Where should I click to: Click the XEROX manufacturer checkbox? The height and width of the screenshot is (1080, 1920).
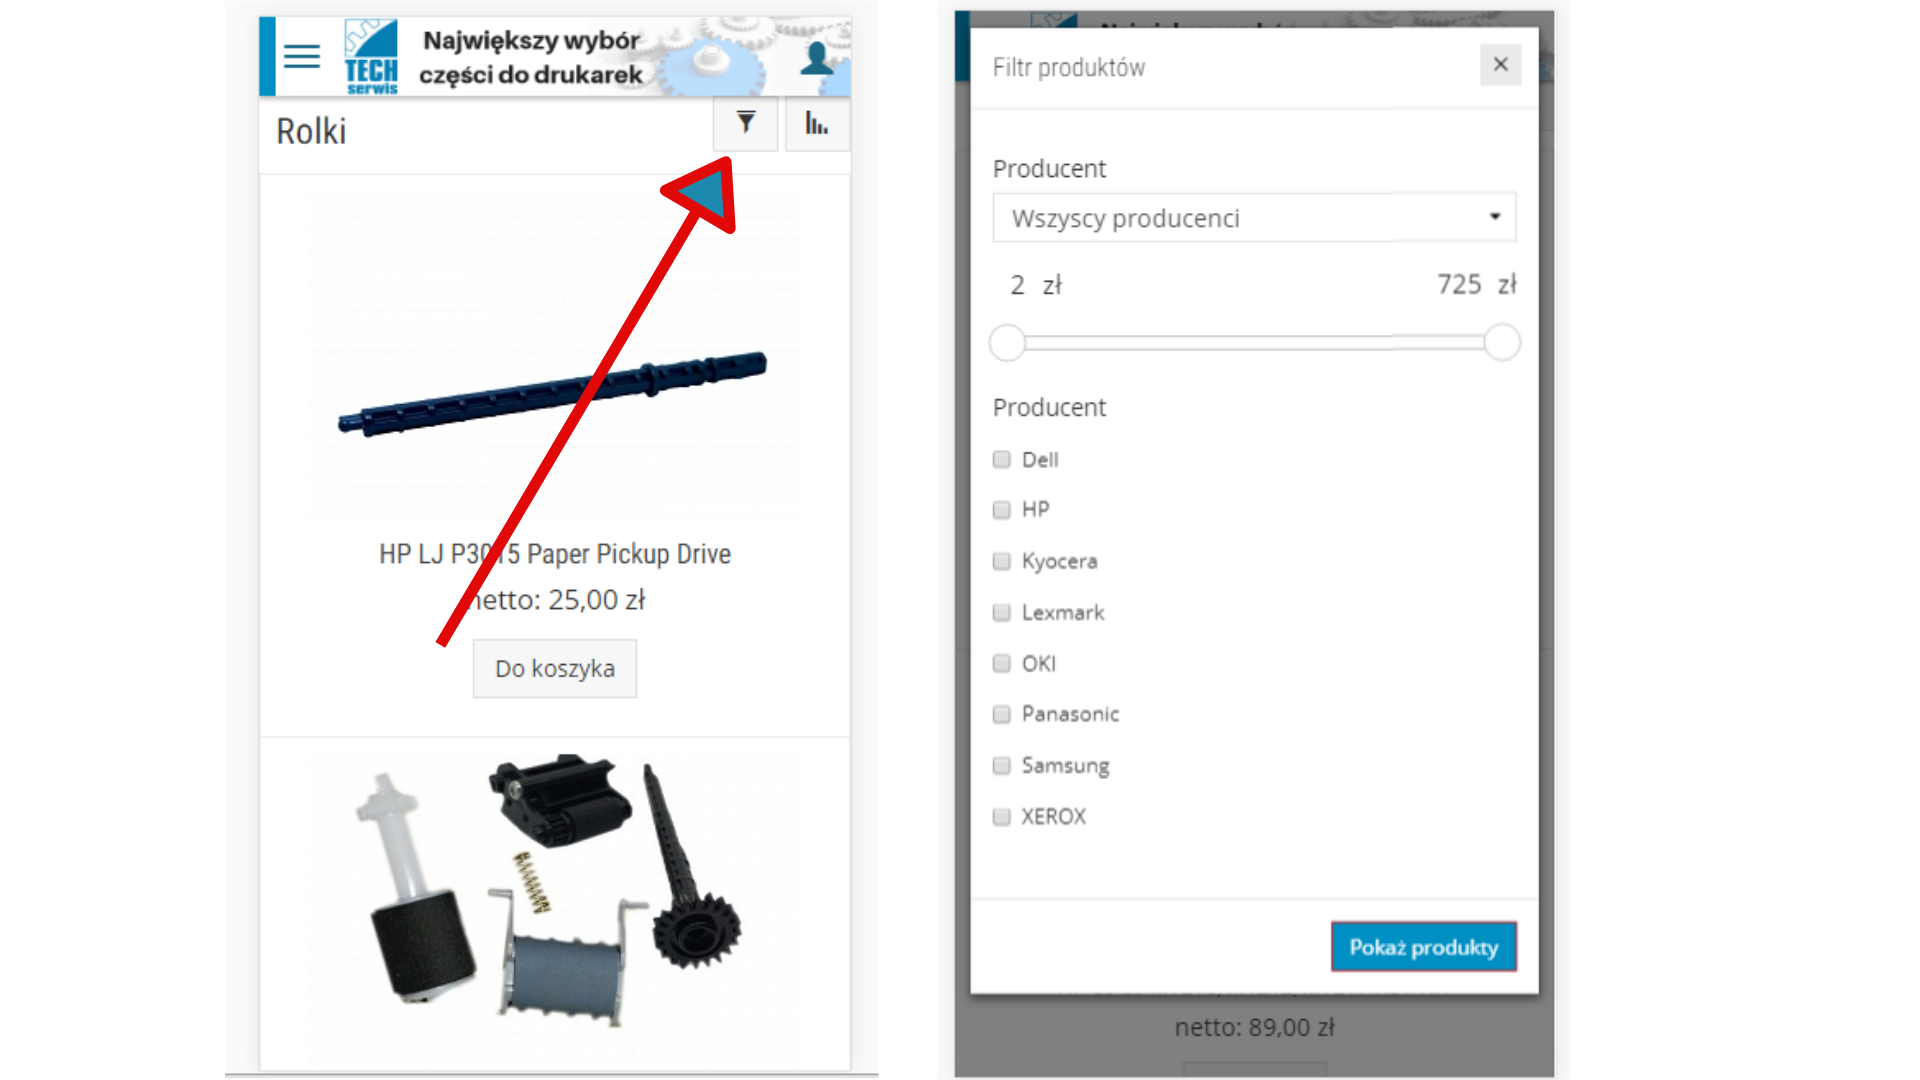(1002, 815)
